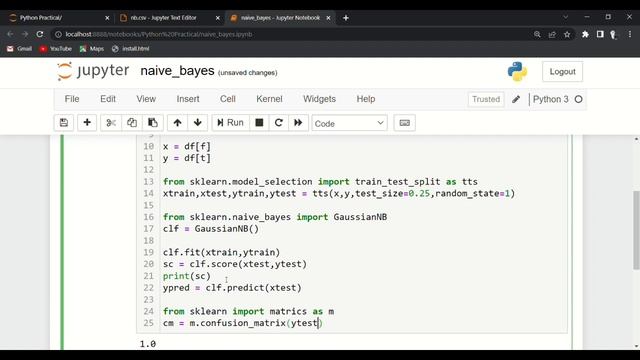
Task: Click the Python 3 kernel name
Action: (x=551, y=99)
